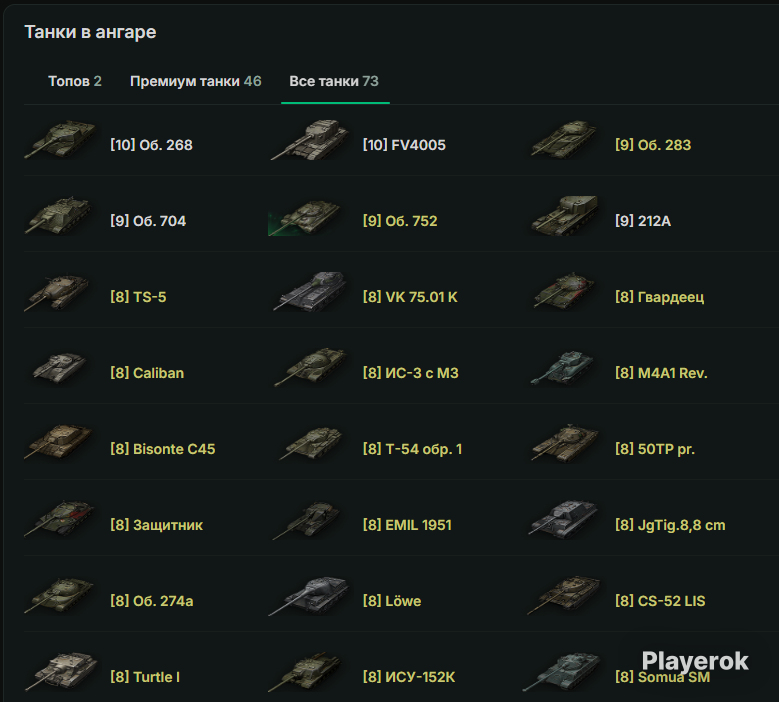Click the Löwe tank image
Screen dimensions: 779x702
click(x=308, y=595)
